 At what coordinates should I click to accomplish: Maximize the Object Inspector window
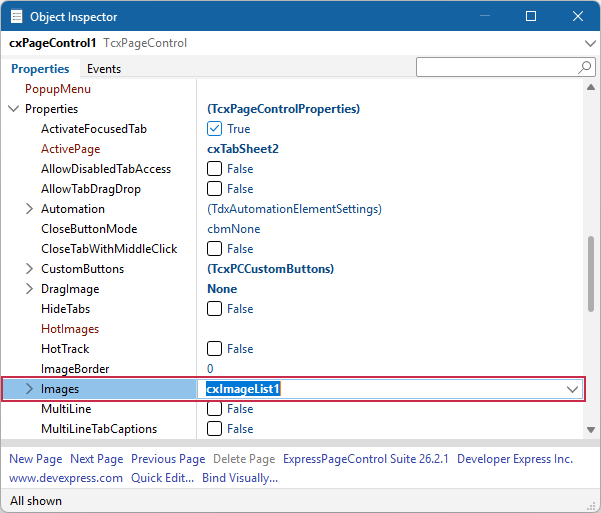tap(531, 16)
